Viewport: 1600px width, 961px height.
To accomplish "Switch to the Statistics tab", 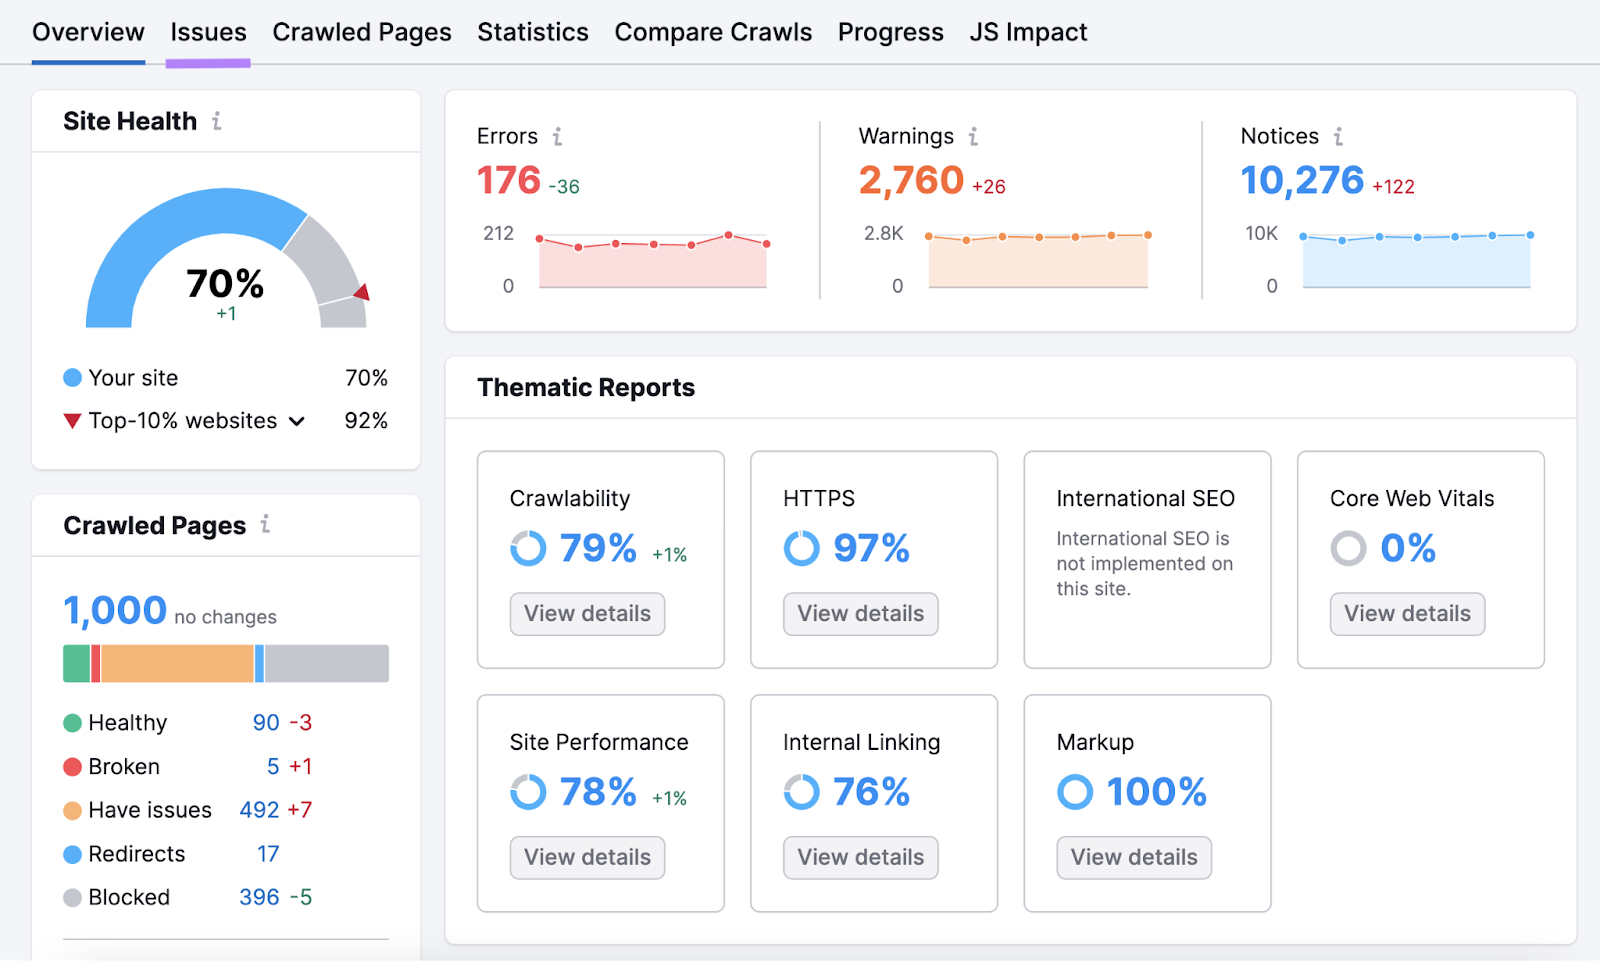I will tap(533, 31).
